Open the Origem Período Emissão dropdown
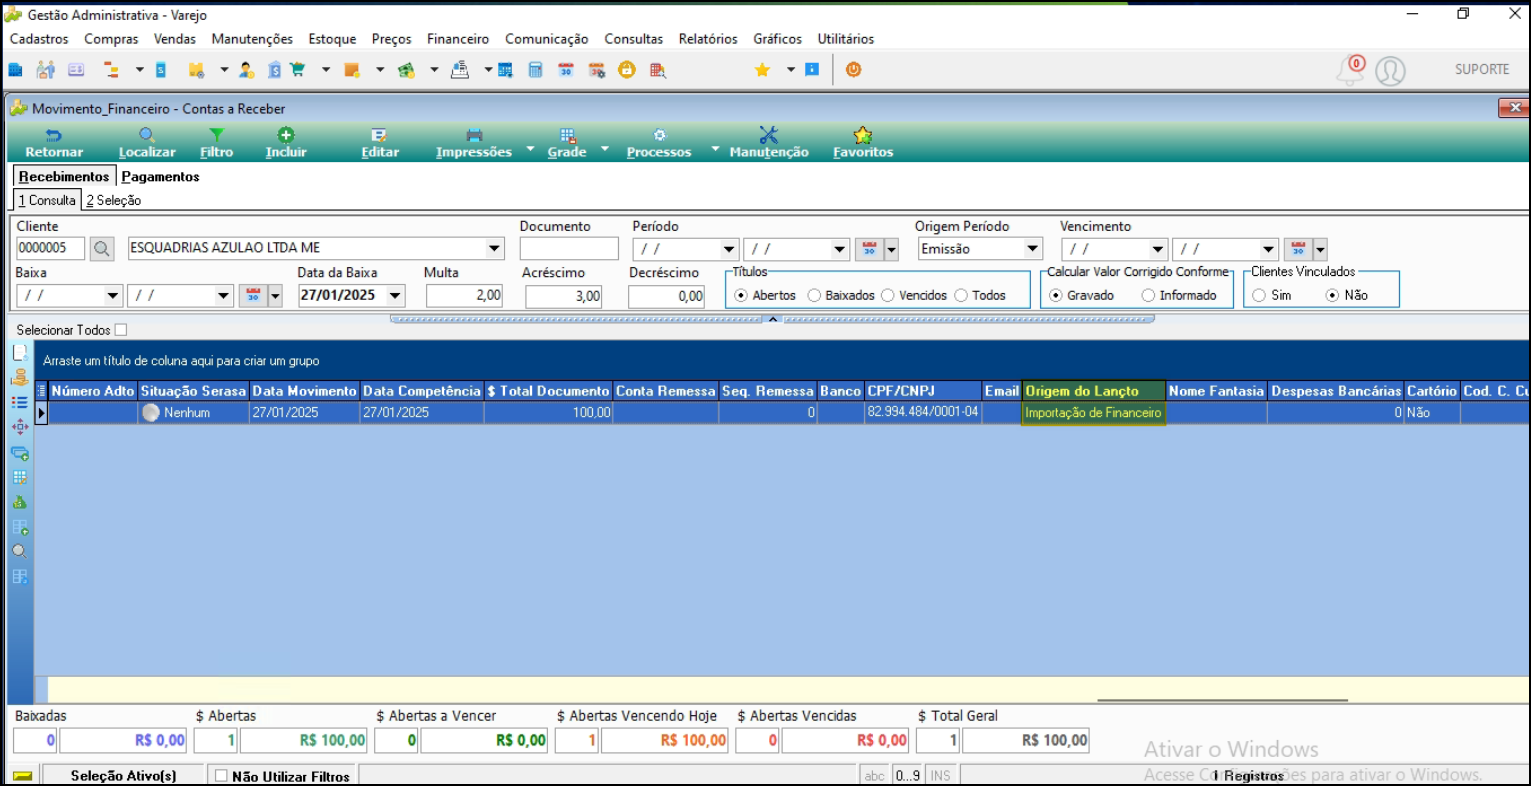Image resolution: width=1531 pixels, height=786 pixels. 1033,248
